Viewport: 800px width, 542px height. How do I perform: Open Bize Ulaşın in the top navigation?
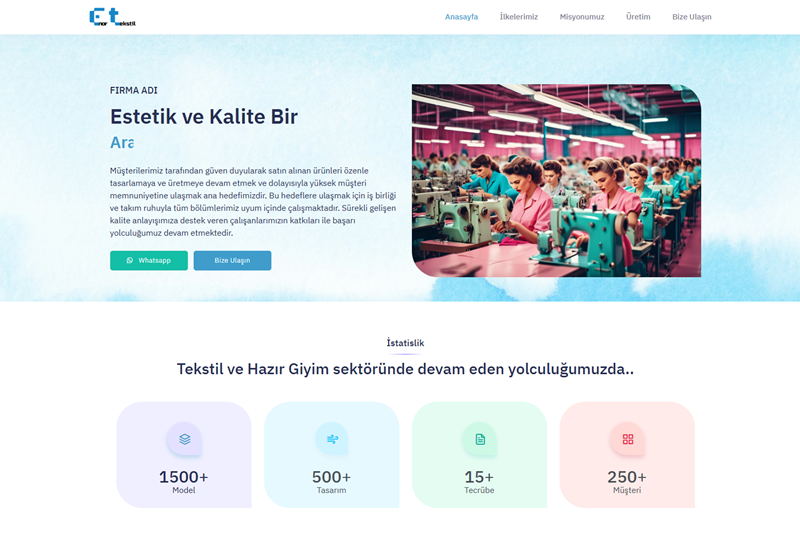[691, 17]
